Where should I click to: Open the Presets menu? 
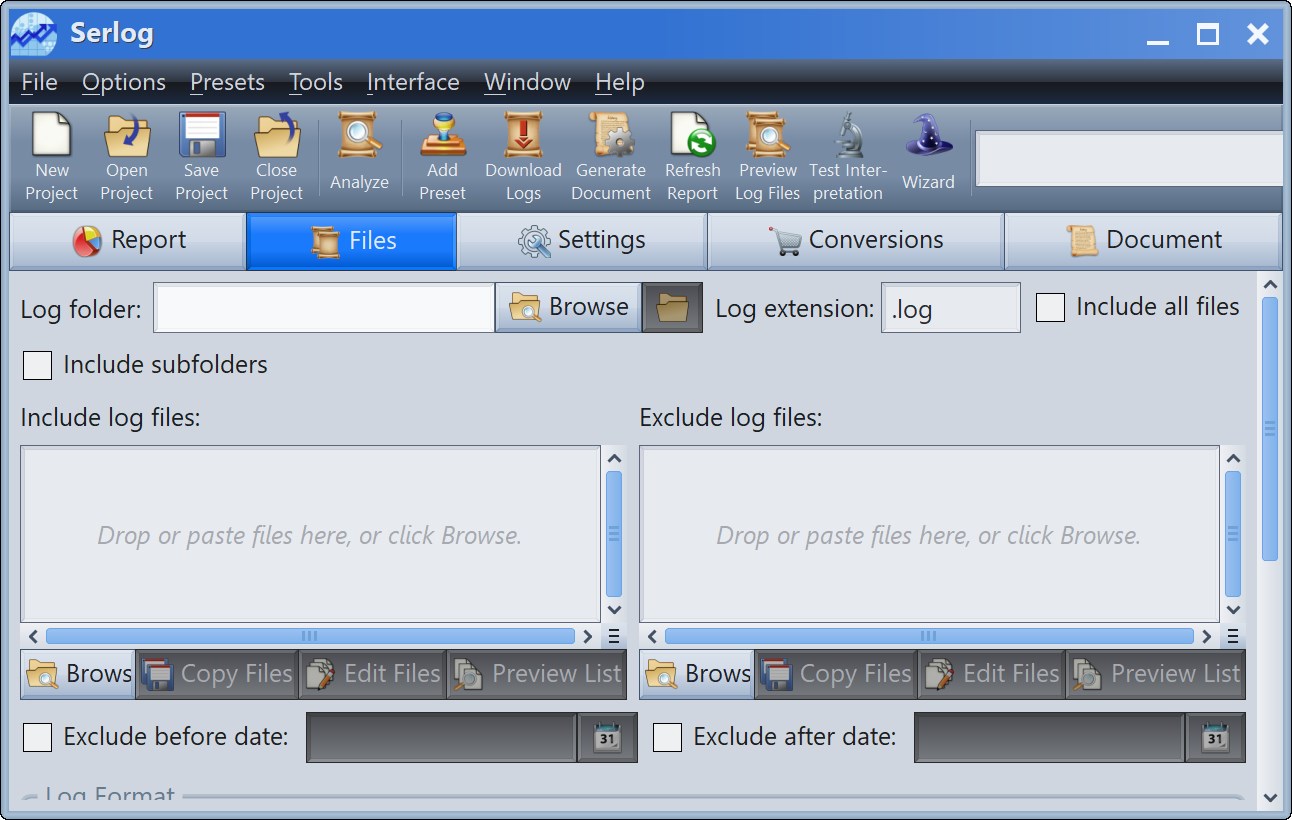click(x=227, y=82)
